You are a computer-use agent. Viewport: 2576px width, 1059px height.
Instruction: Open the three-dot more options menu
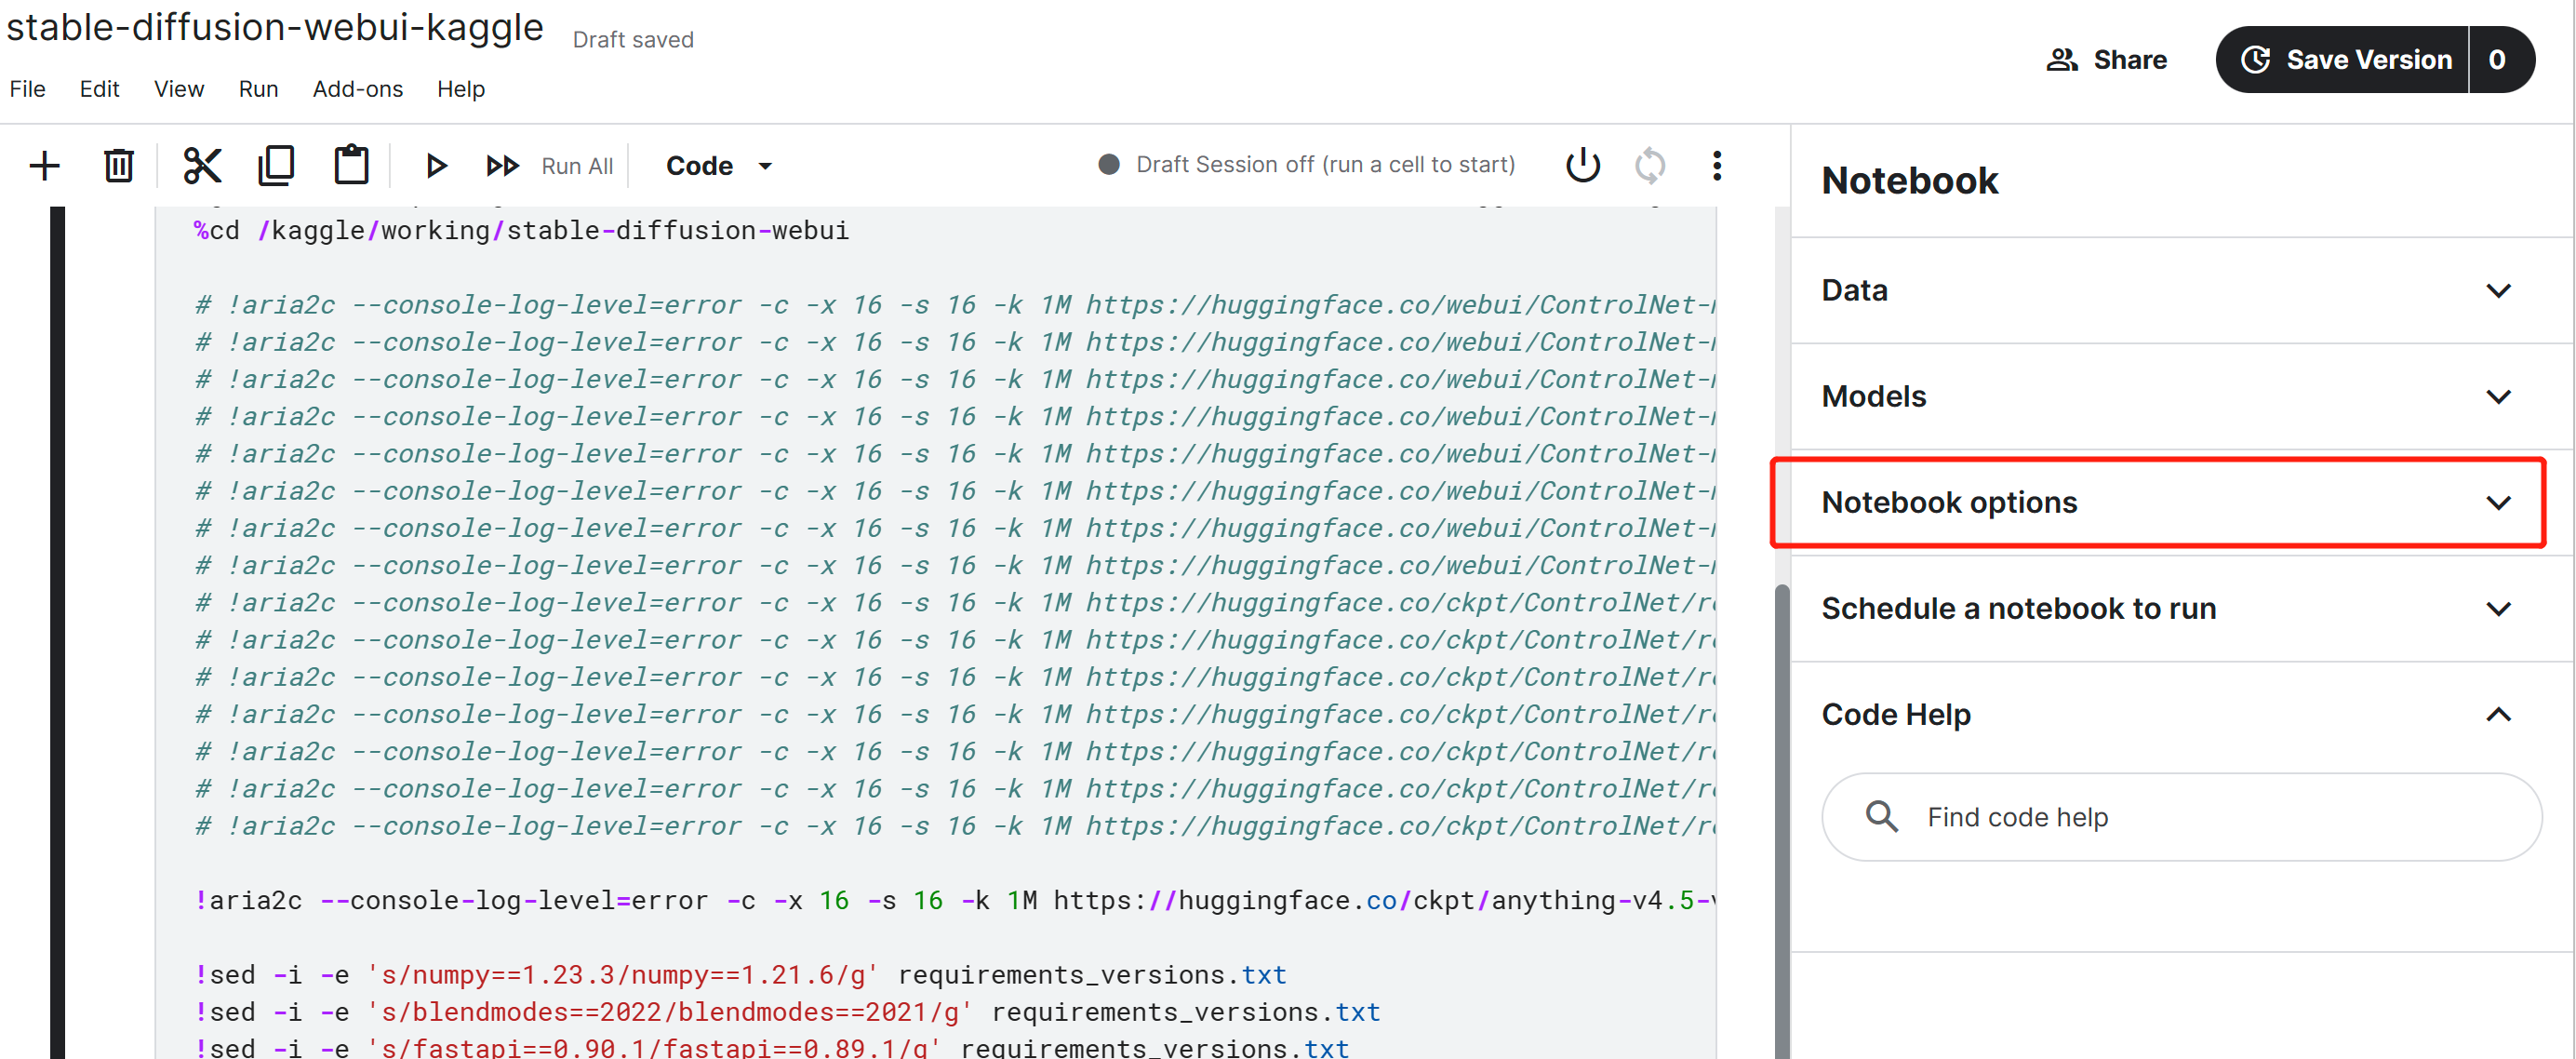(1717, 165)
